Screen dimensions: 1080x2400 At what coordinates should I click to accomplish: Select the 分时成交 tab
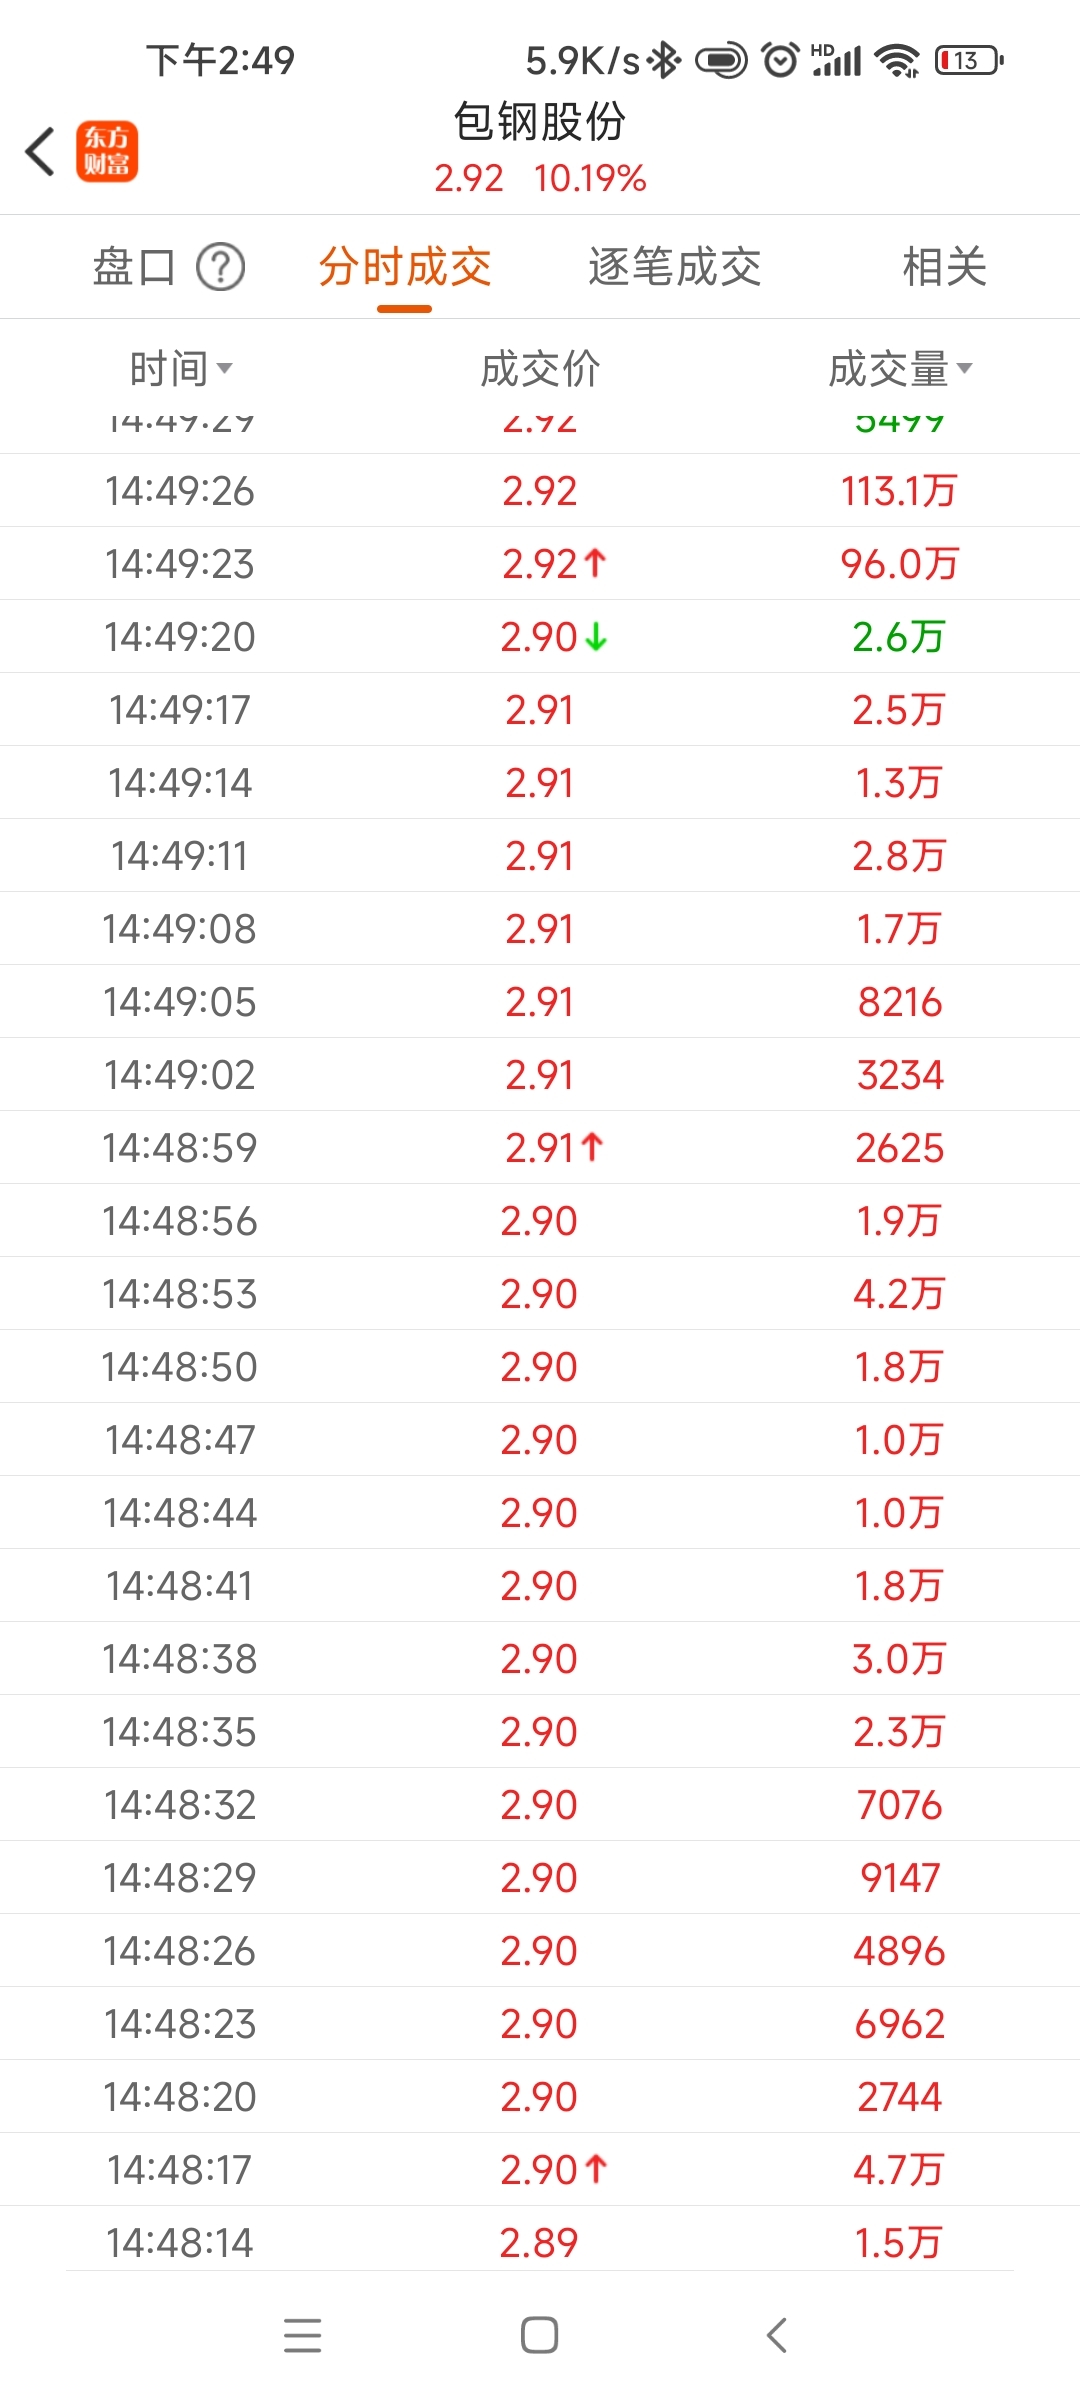tap(405, 267)
